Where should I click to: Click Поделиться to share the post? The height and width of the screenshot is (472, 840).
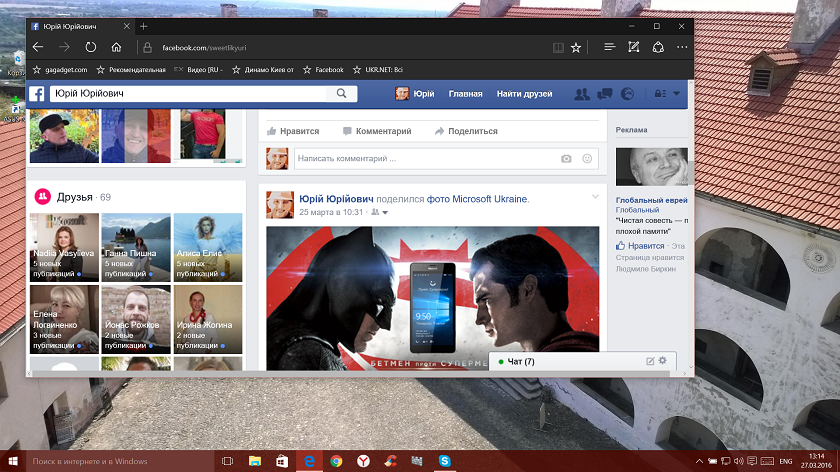pyautogui.click(x=466, y=131)
